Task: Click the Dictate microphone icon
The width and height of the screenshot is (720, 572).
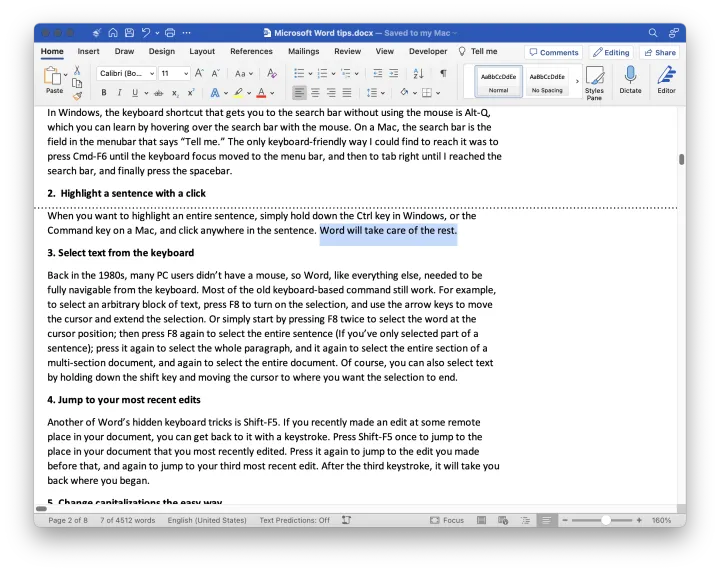Action: (630, 76)
